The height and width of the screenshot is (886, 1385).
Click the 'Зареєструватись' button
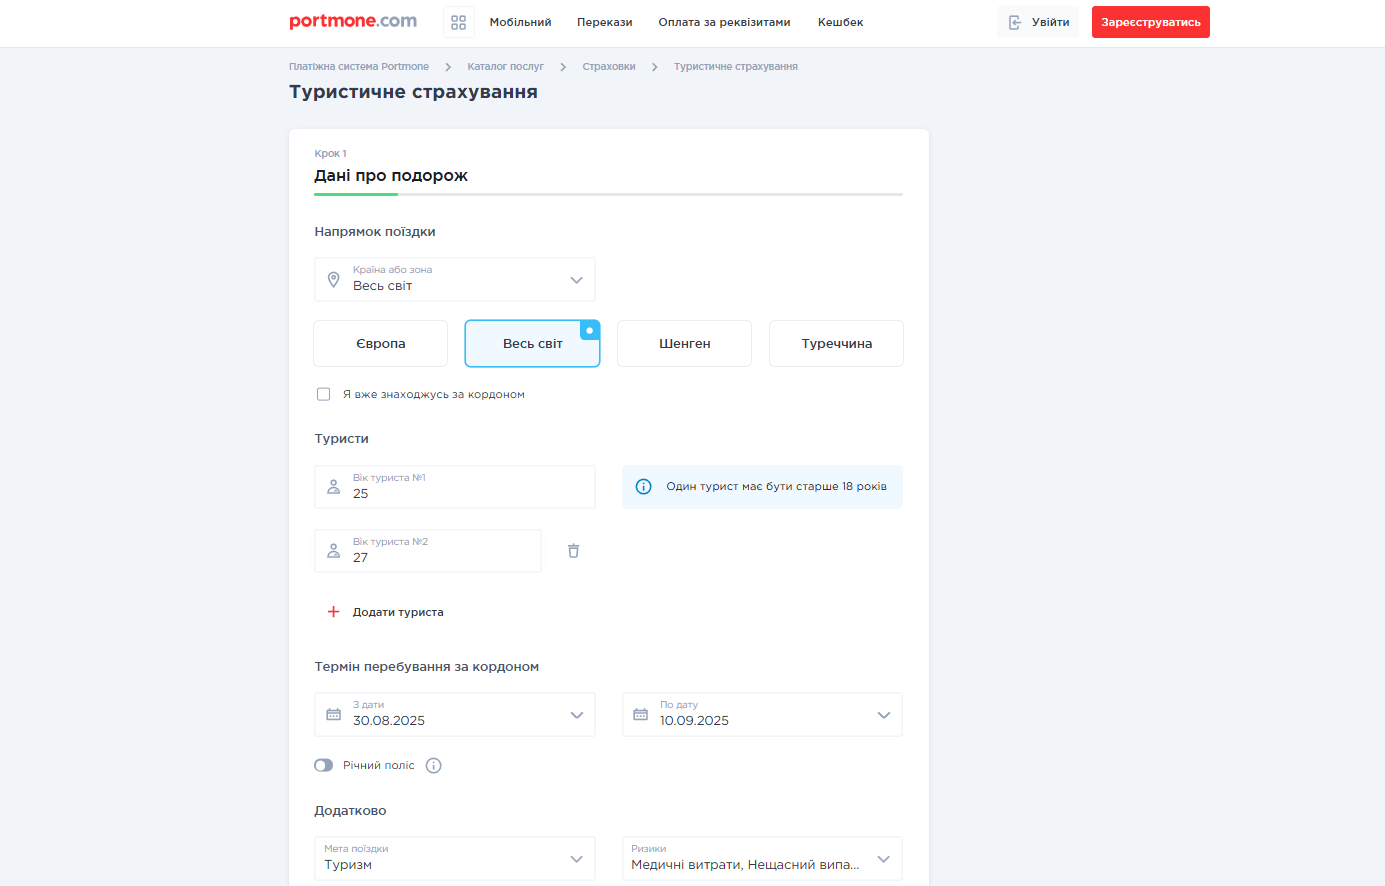tap(1150, 22)
